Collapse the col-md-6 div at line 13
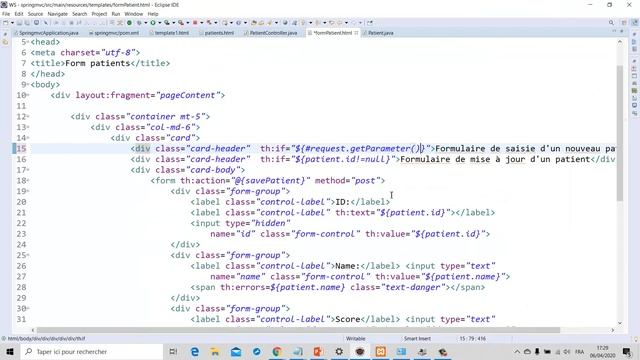 click(x=28, y=127)
